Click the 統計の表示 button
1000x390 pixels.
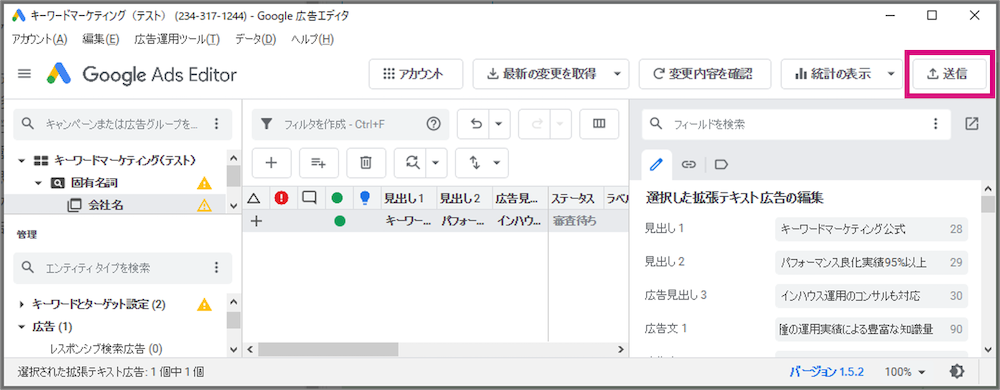(832, 74)
